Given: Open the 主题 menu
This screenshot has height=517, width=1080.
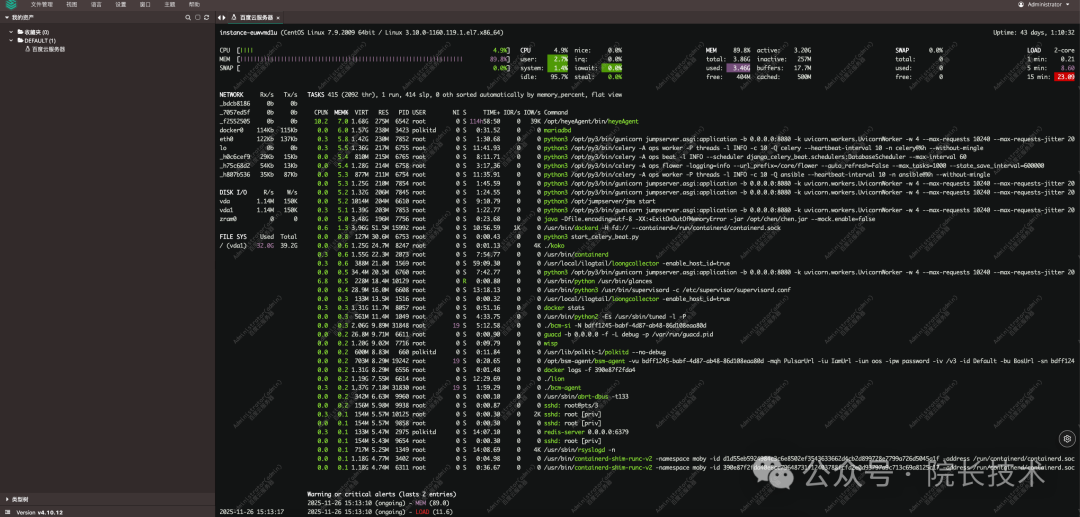Looking at the screenshot, I should click(169, 4).
